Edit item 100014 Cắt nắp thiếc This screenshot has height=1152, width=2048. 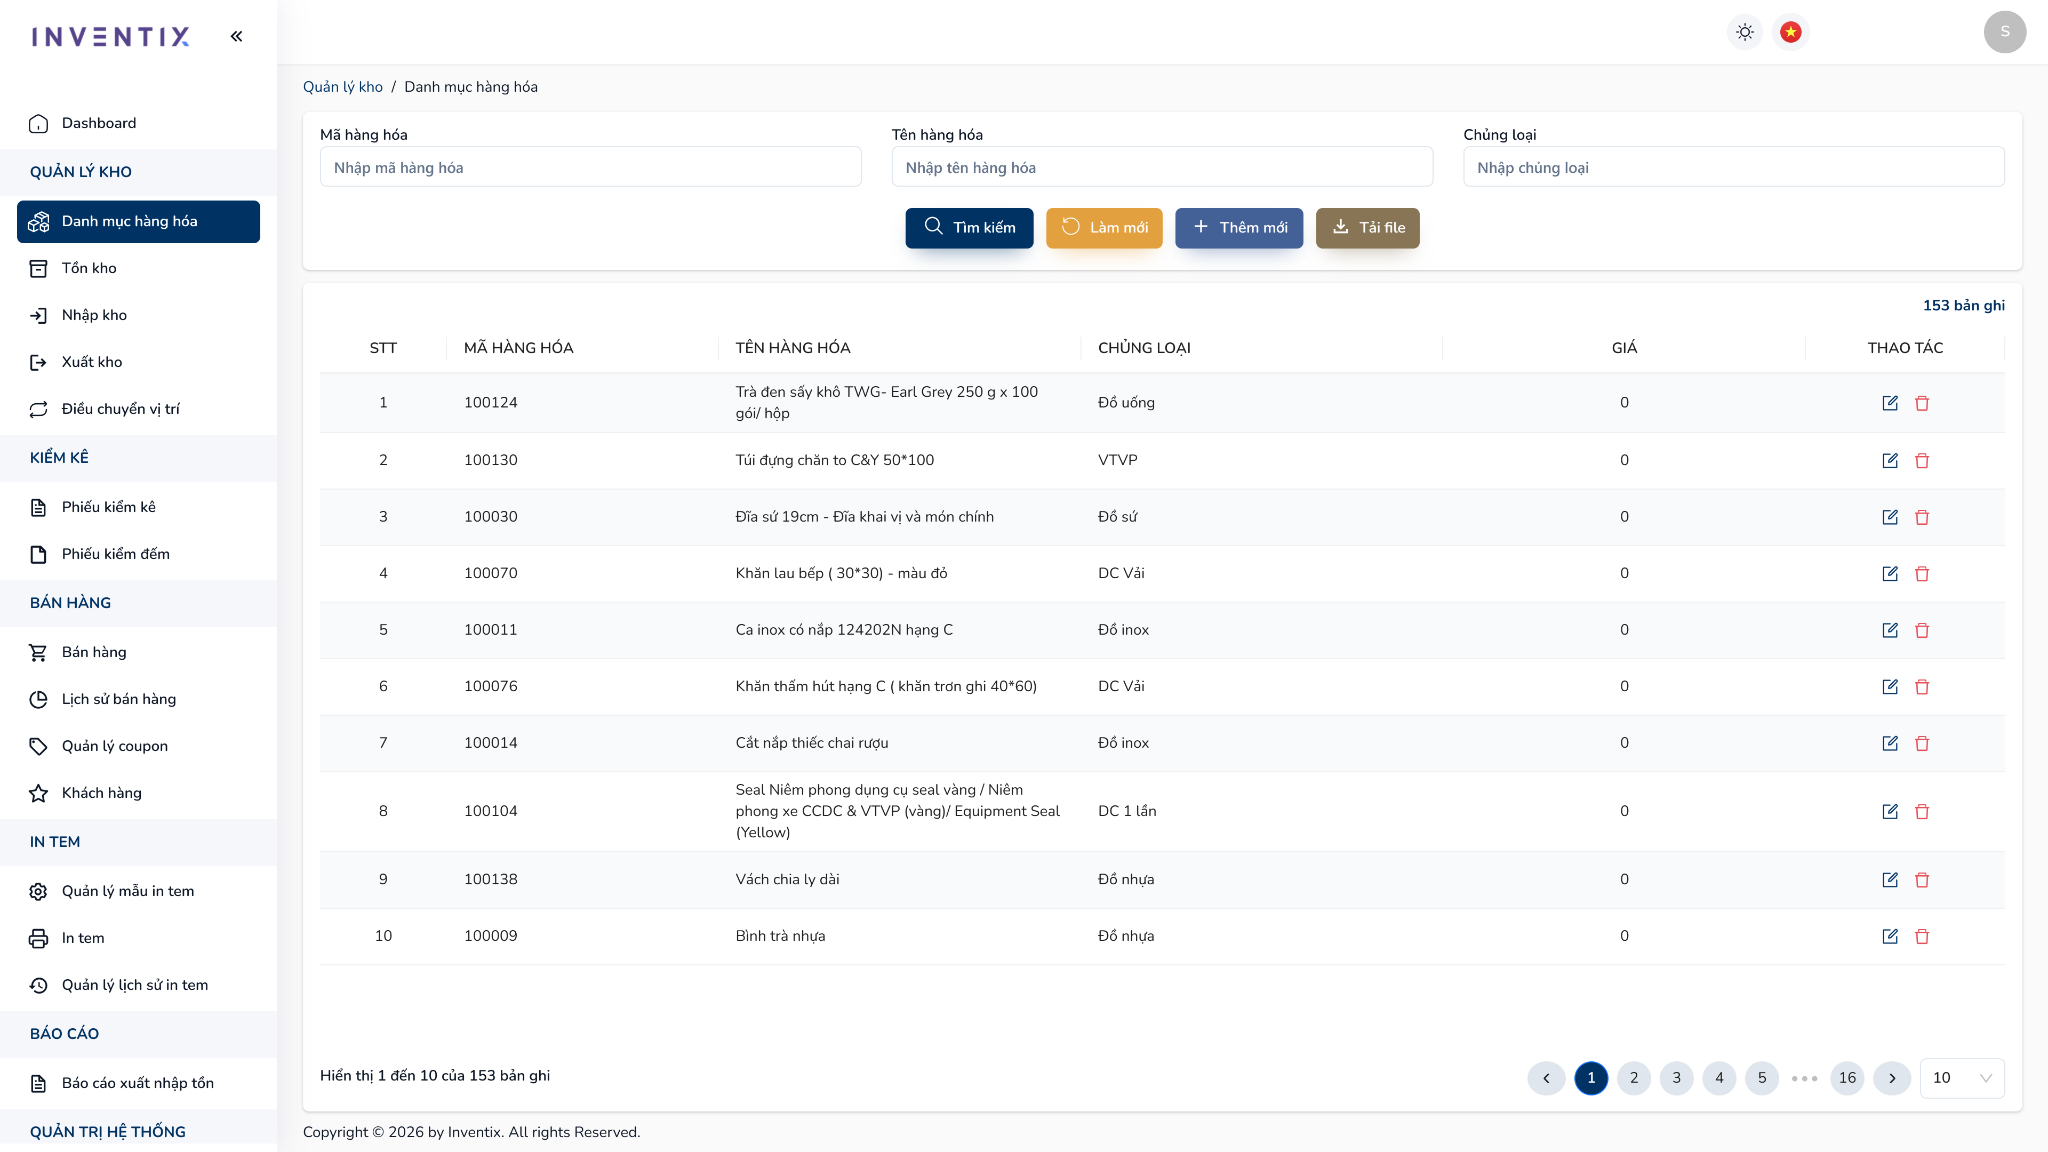[1890, 743]
